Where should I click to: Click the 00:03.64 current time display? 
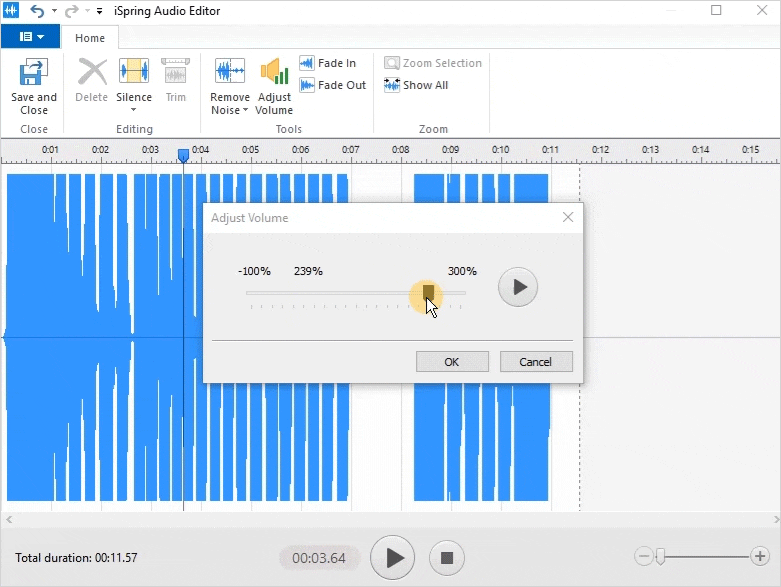point(319,558)
